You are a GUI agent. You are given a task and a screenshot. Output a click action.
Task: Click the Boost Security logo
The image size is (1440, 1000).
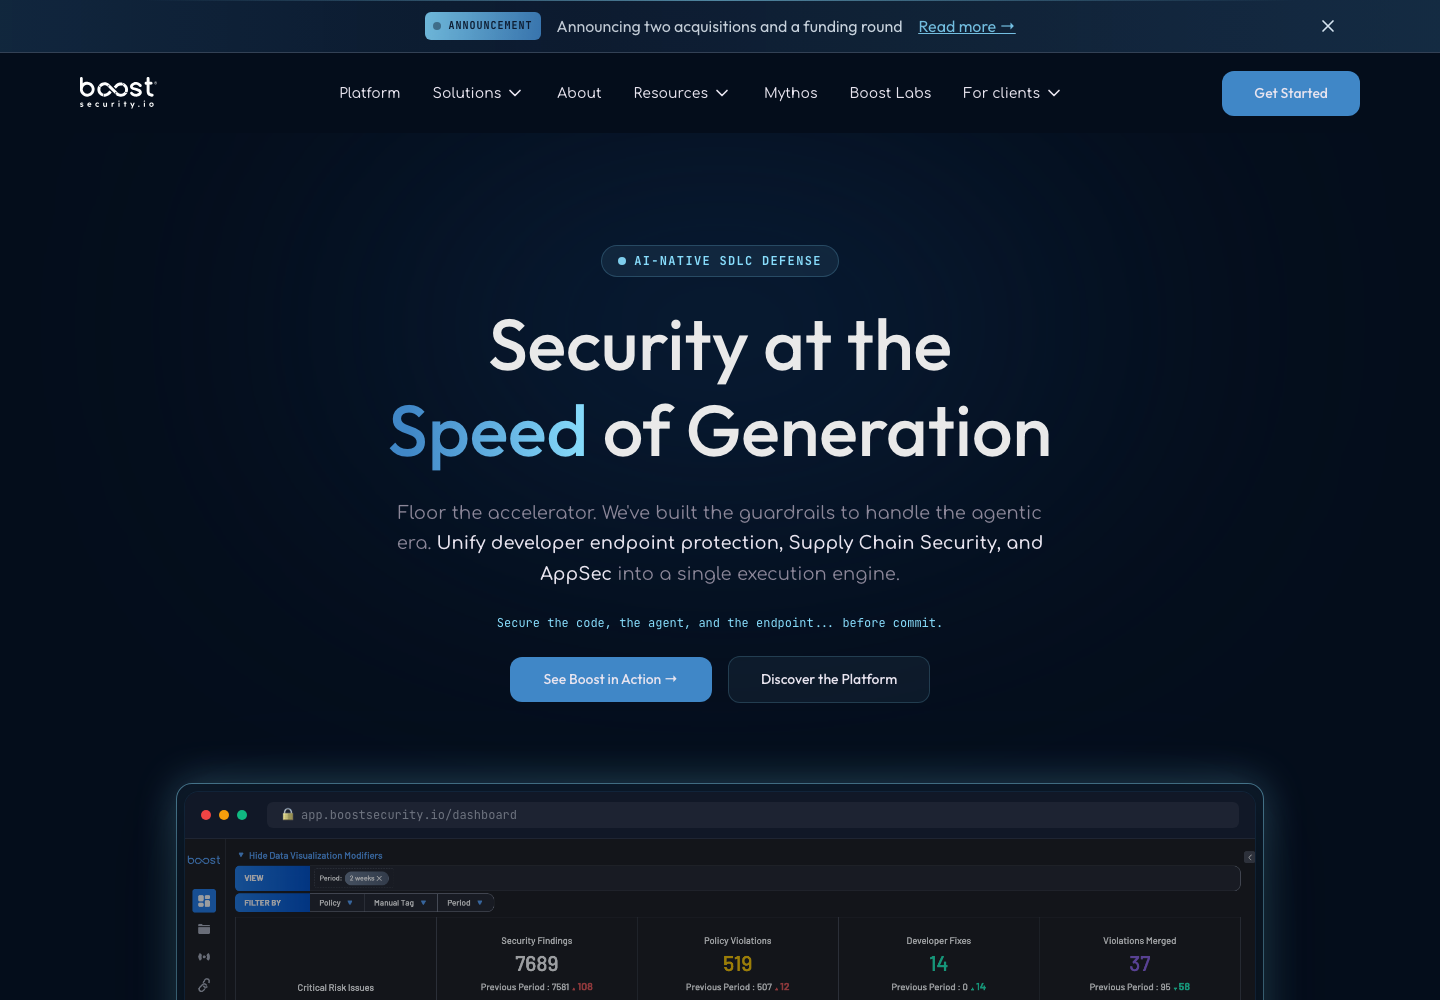pos(118,92)
